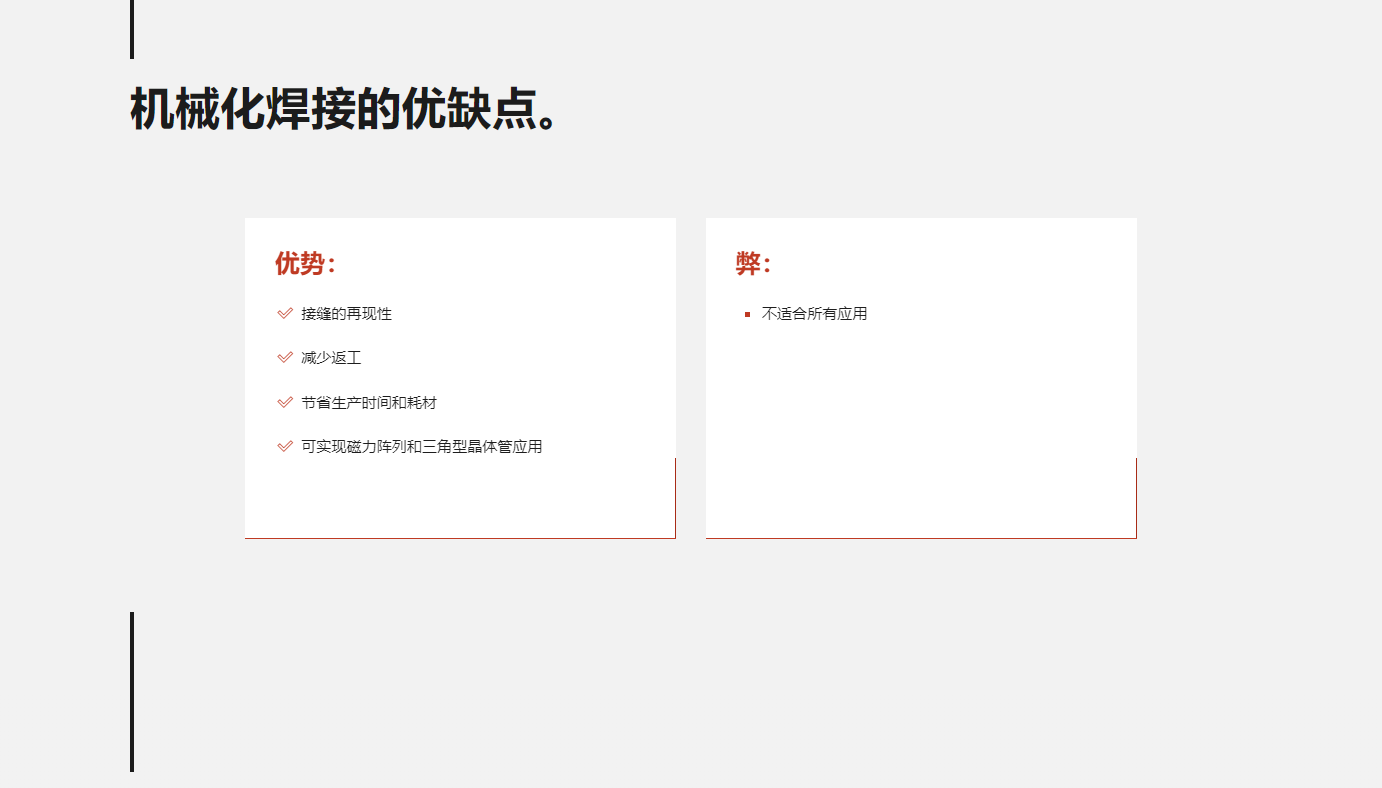The height and width of the screenshot is (788, 1382).
Task: Click the red bottom border of 优势 card
Action: [460, 538]
